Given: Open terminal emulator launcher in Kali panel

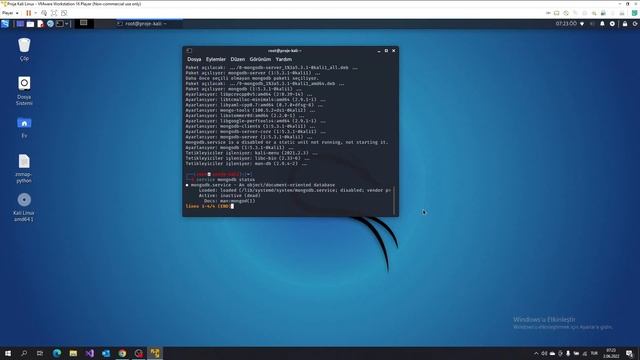Looking at the screenshot, I should coord(60,24).
